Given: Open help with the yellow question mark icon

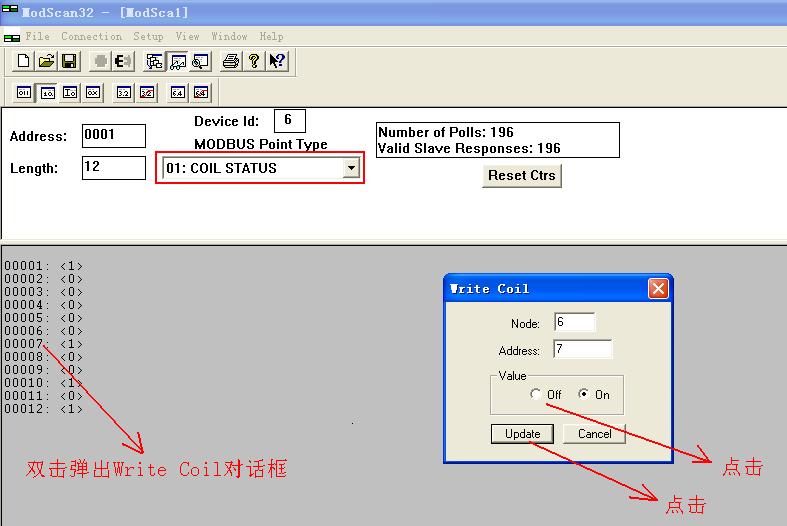Looking at the screenshot, I should pos(254,61).
